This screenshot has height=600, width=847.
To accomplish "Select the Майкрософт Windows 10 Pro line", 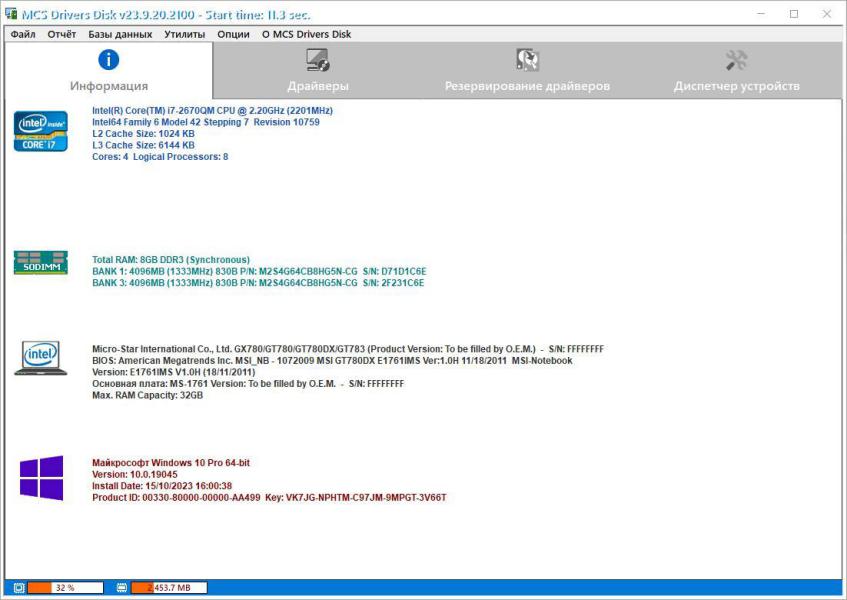I will pyautogui.click(x=171, y=463).
